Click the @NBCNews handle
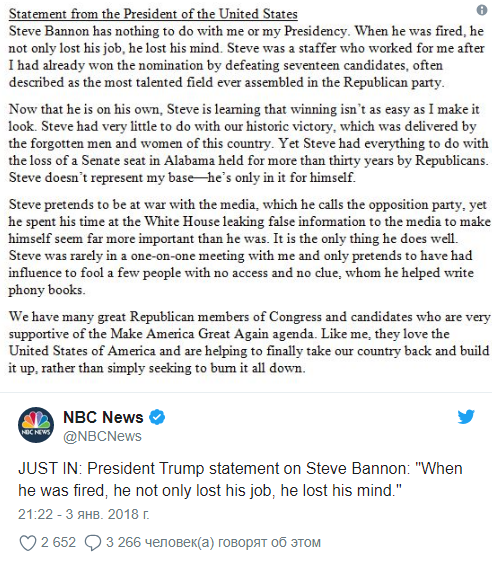Viewport: 492px width, 561px height. pos(102,436)
